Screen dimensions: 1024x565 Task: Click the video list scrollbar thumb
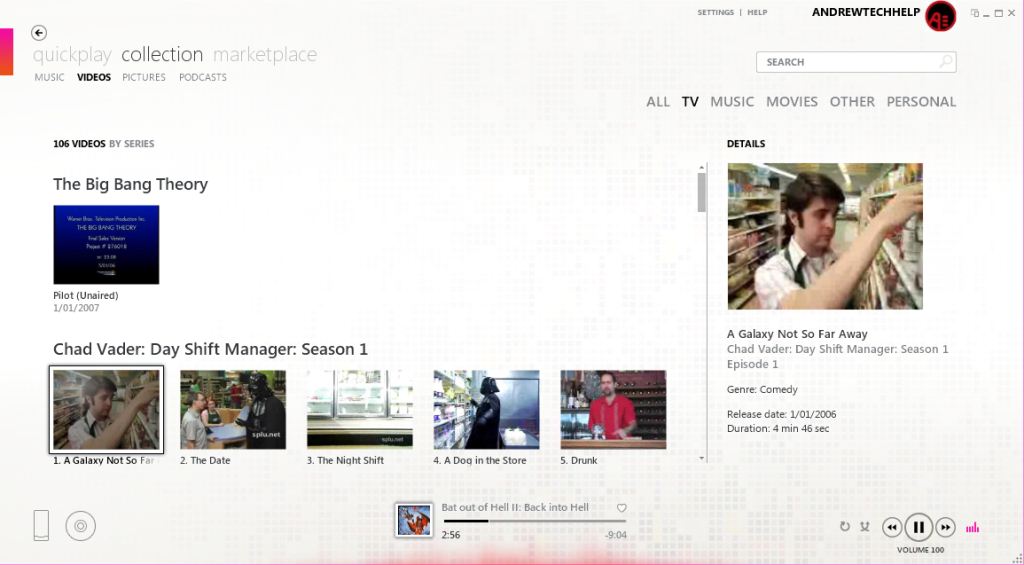click(x=702, y=192)
